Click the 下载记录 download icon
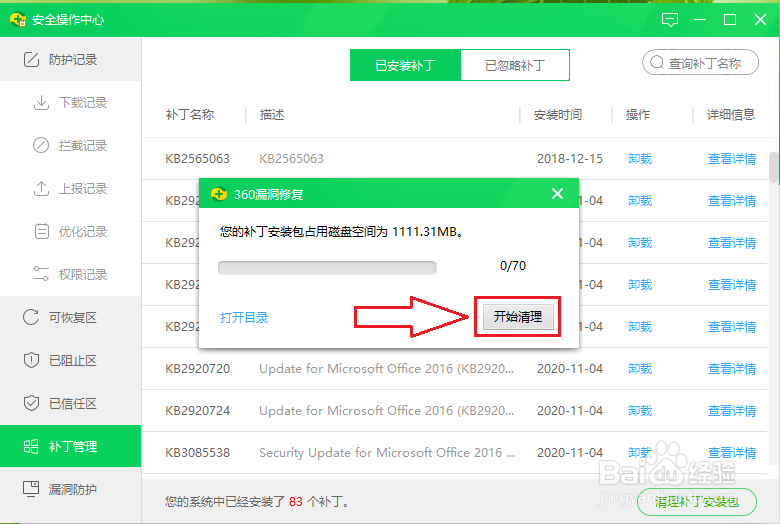 coord(41,103)
